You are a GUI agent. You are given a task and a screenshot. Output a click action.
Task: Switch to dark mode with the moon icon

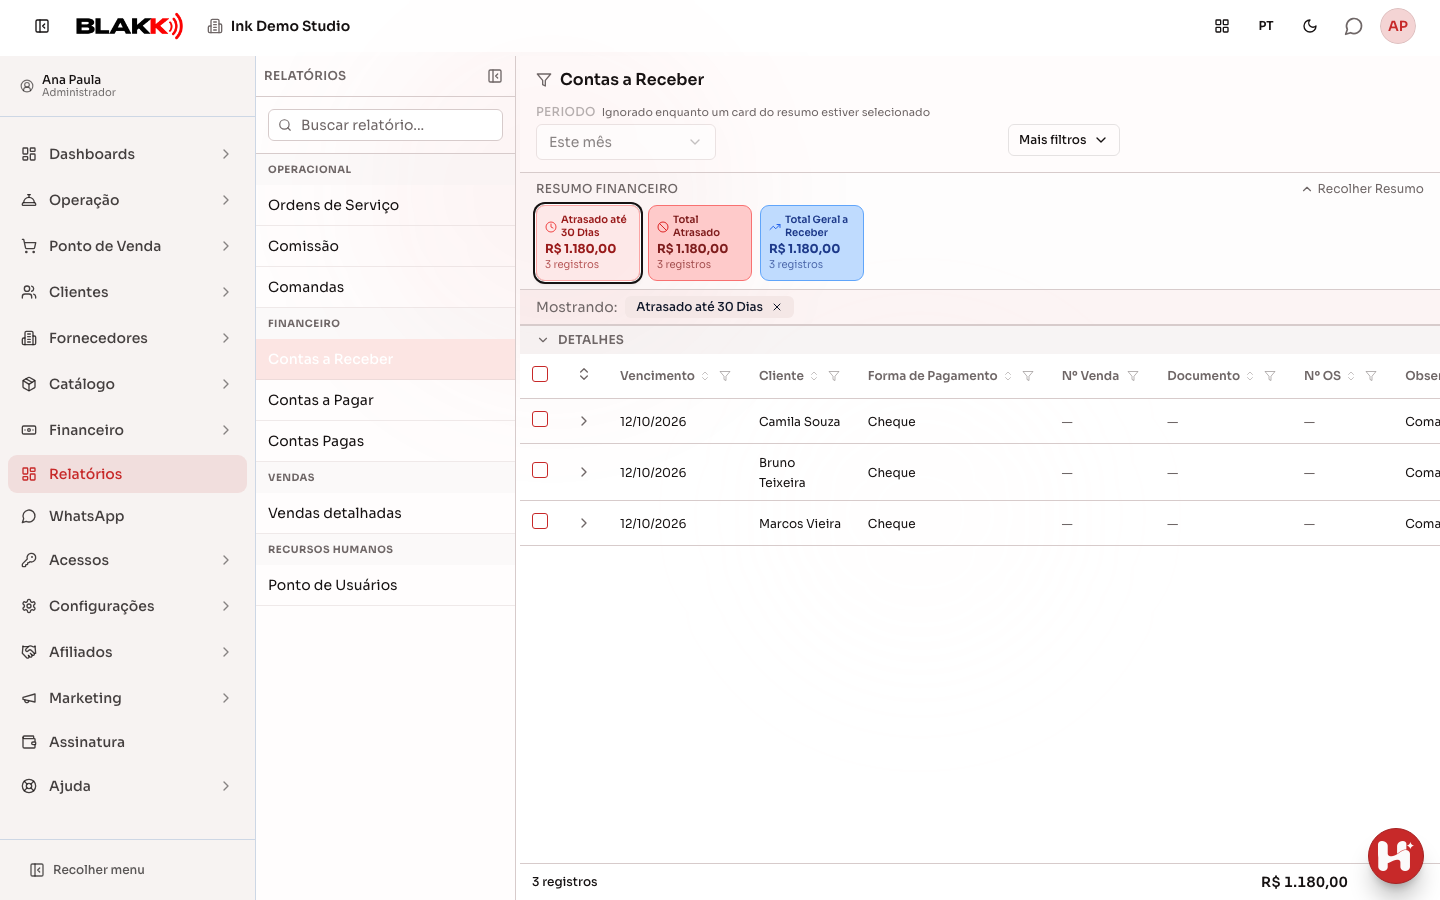click(x=1310, y=26)
